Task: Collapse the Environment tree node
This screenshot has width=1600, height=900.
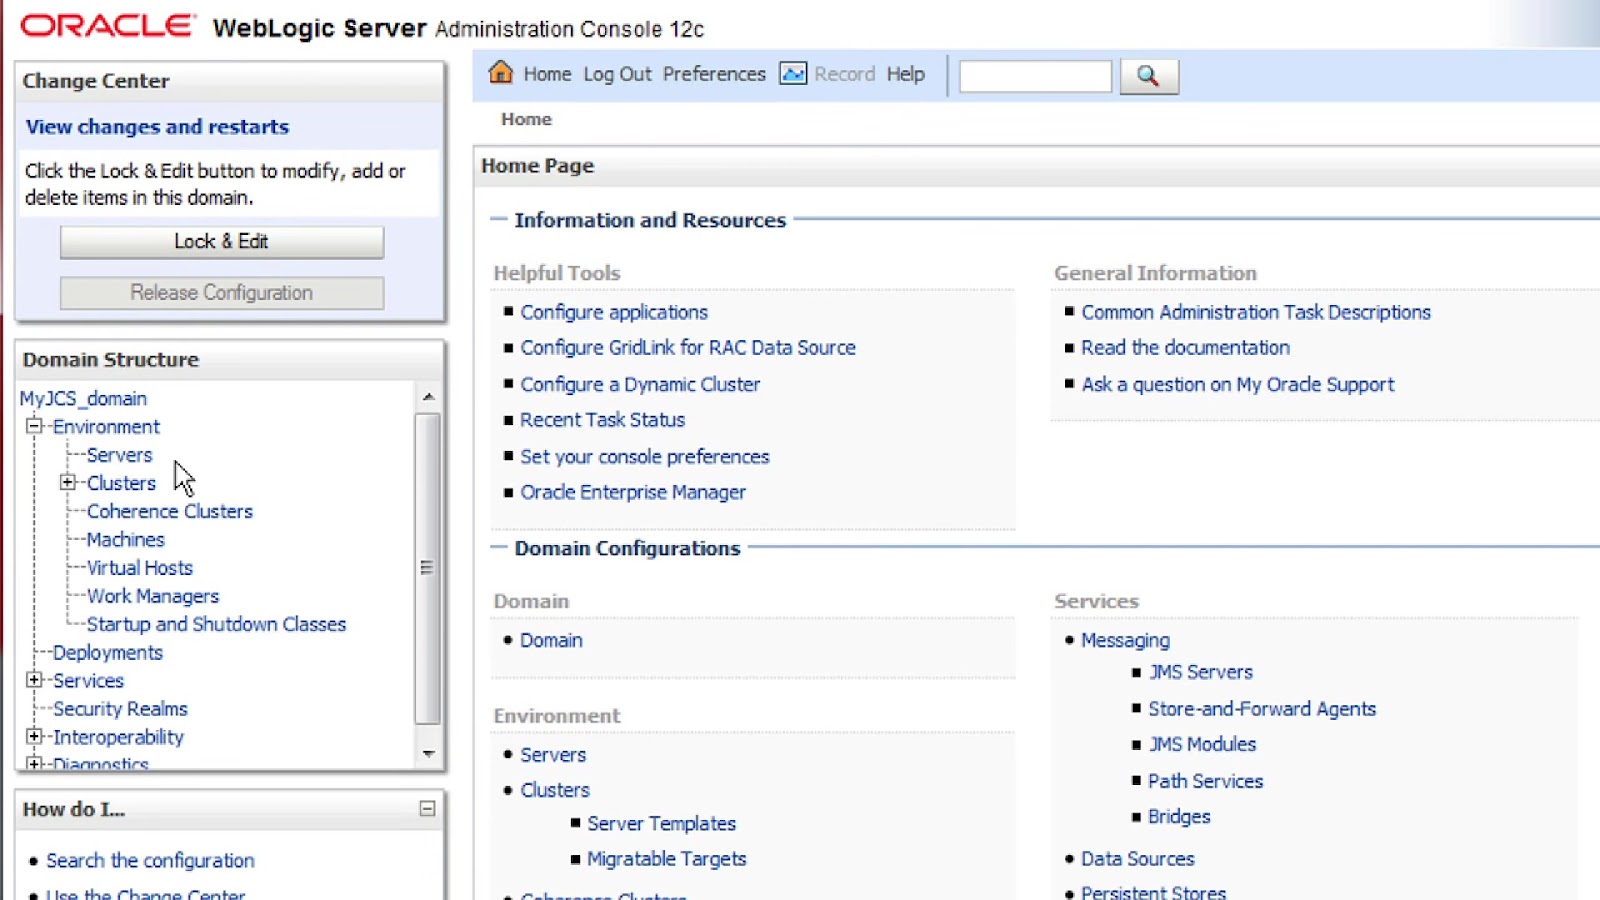Action: pos(33,426)
